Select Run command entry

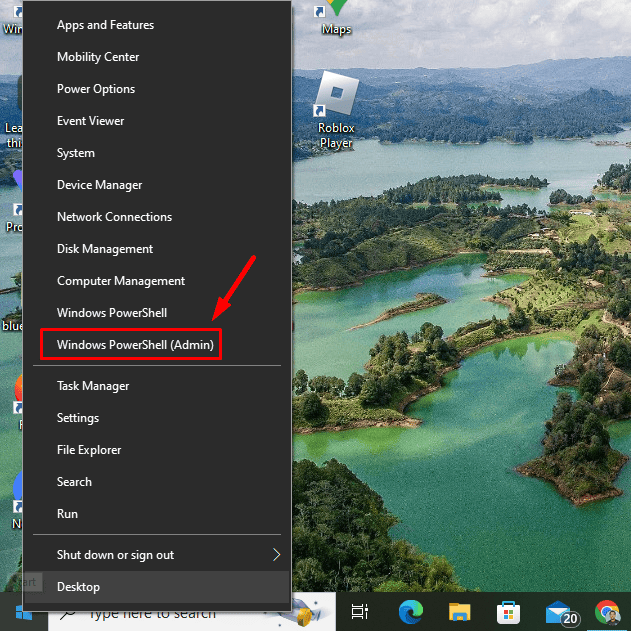click(157, 514)
